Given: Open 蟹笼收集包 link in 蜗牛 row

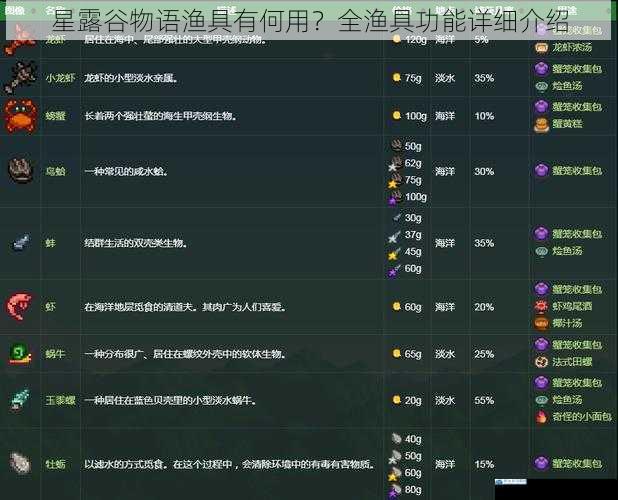Looking at the screenshot, I should pyautogui.click(x=577, y=345).
